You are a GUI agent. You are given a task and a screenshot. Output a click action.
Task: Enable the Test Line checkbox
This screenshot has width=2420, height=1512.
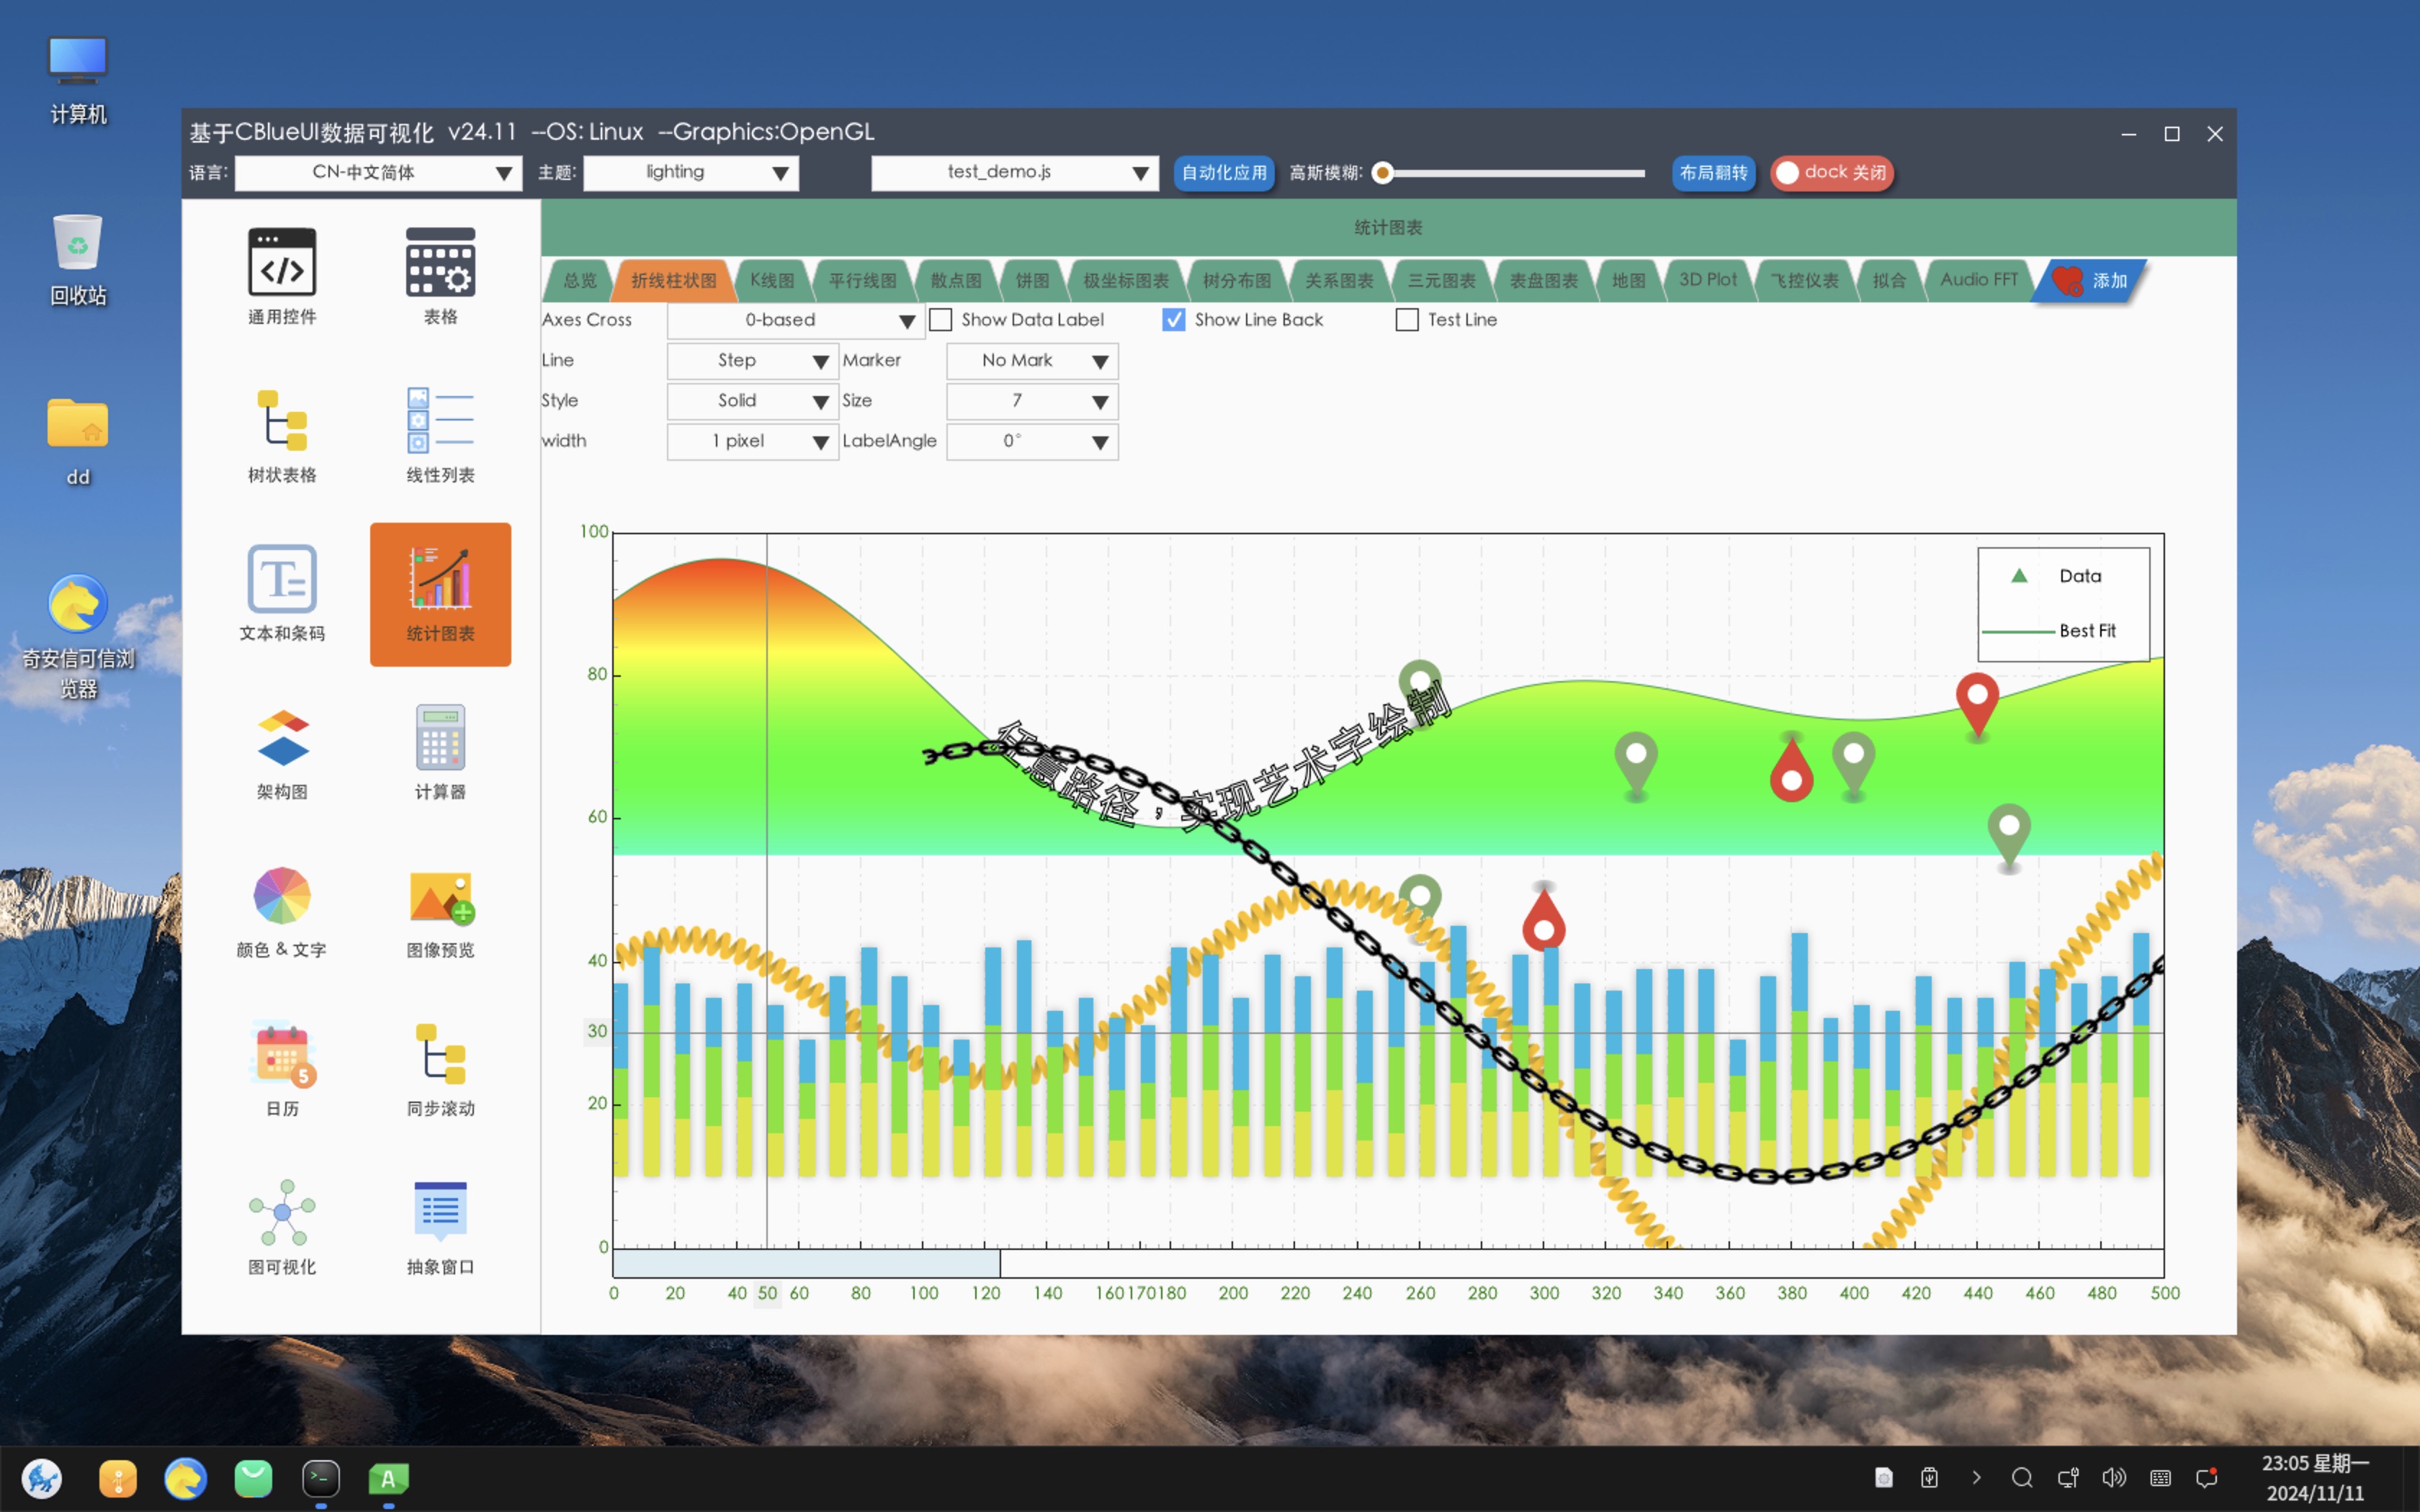[1407, 320]
